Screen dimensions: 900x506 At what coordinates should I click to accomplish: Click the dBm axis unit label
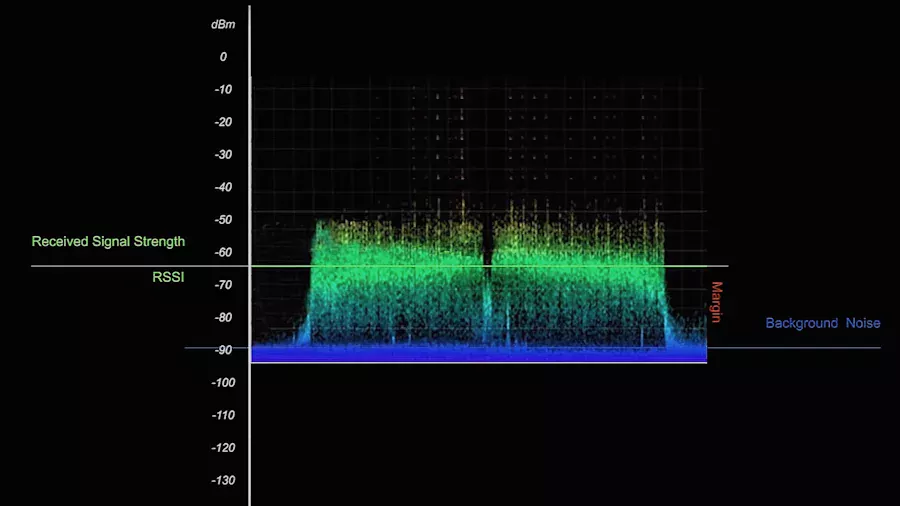tap(223, 25)
